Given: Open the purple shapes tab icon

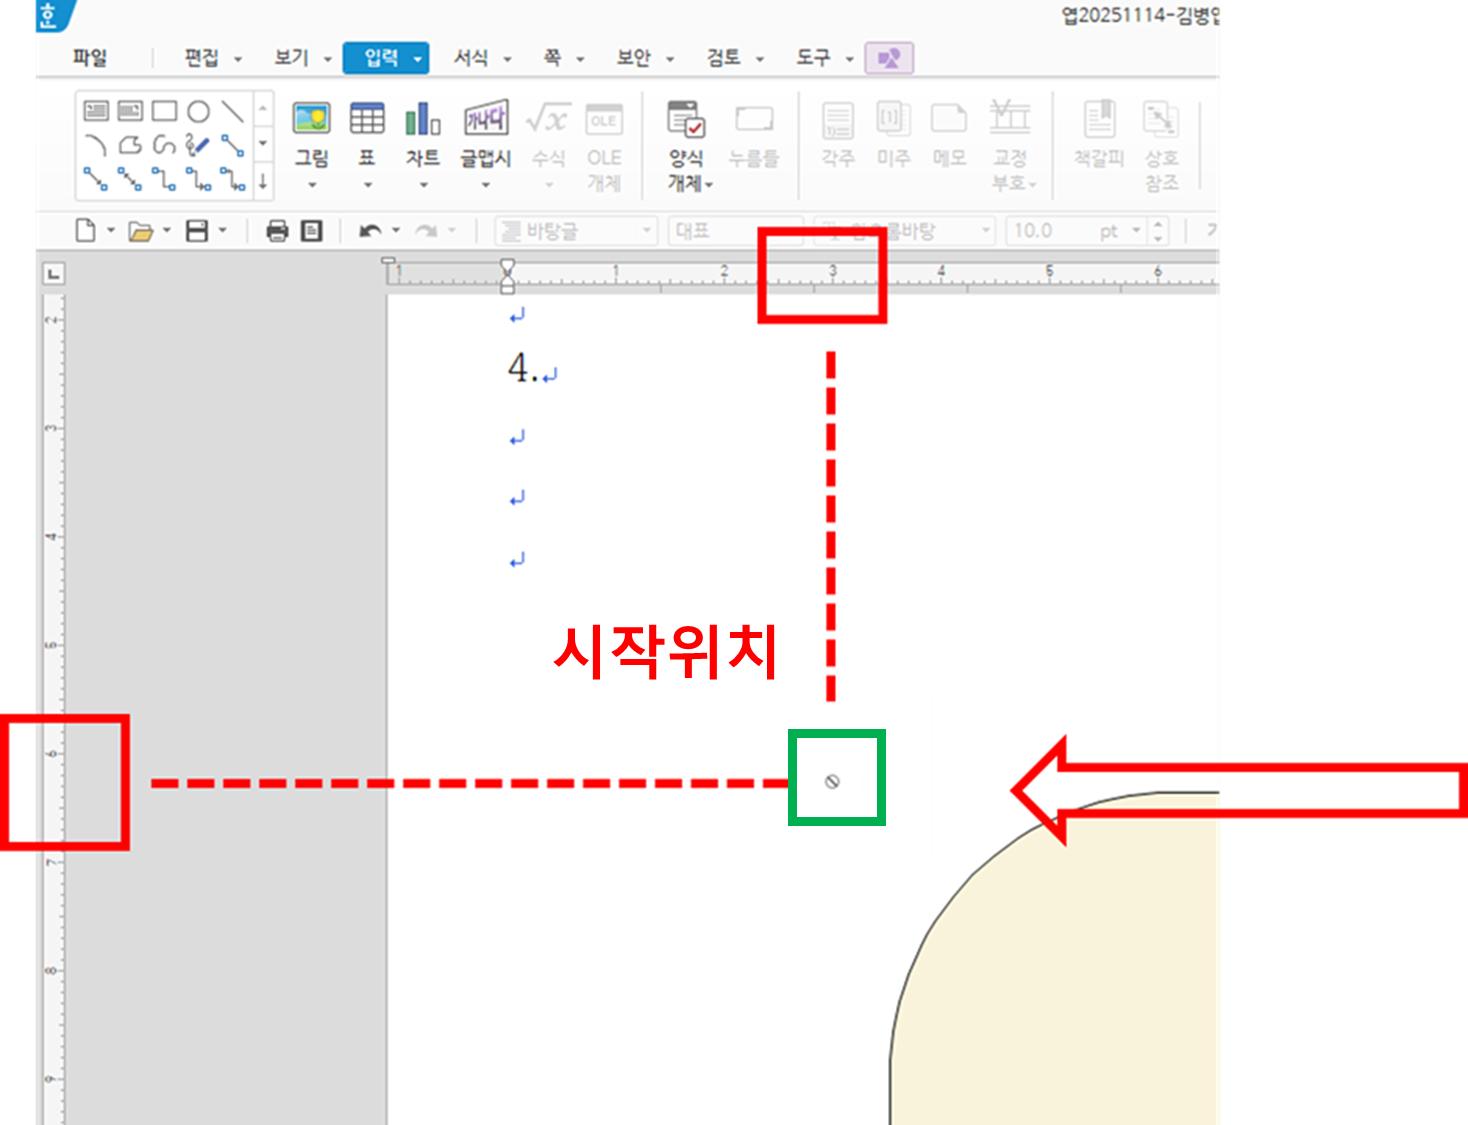Looking at the screenshot, I should pyautogui.click(x=889, y=58).
